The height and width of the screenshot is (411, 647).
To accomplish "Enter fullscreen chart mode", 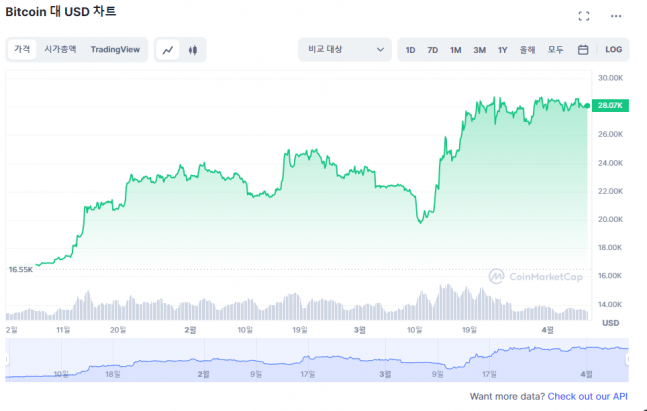I will pyautogui.click(x=584, y=16).
